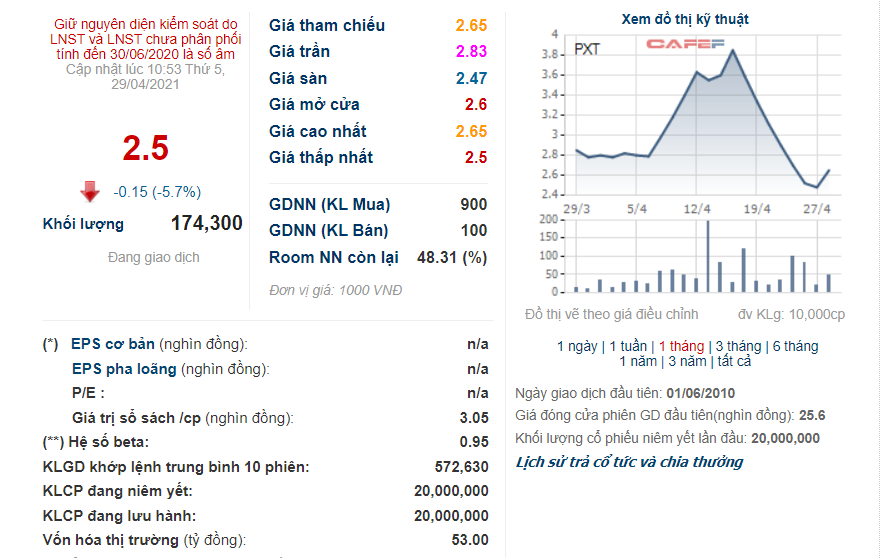Click the current price 2.5

tap(145, 149)
